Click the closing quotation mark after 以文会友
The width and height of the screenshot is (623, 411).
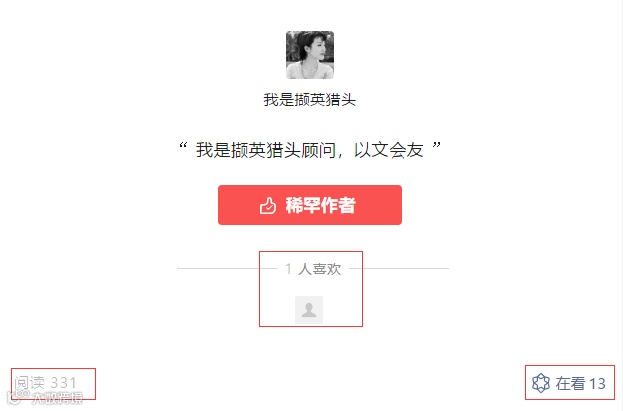tap(437, 145)
